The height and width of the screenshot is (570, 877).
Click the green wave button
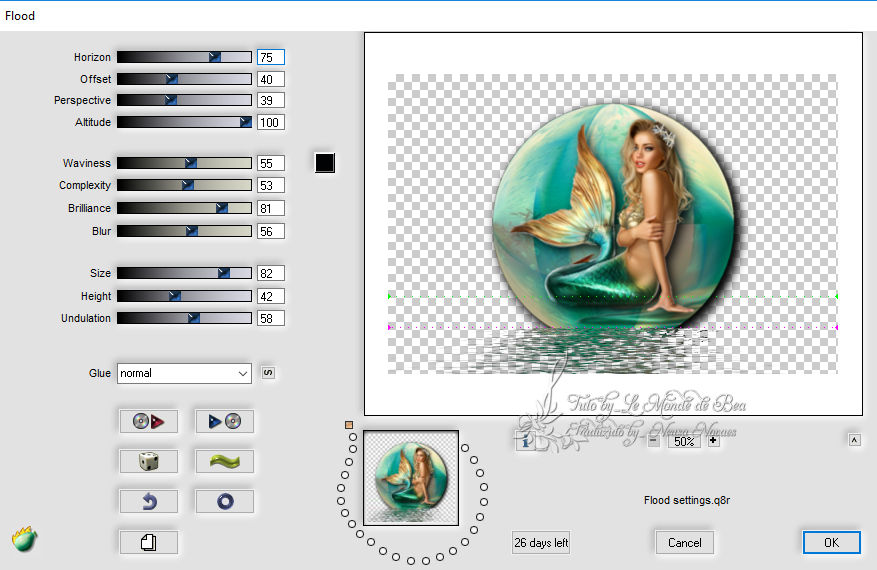coord(224,461)
